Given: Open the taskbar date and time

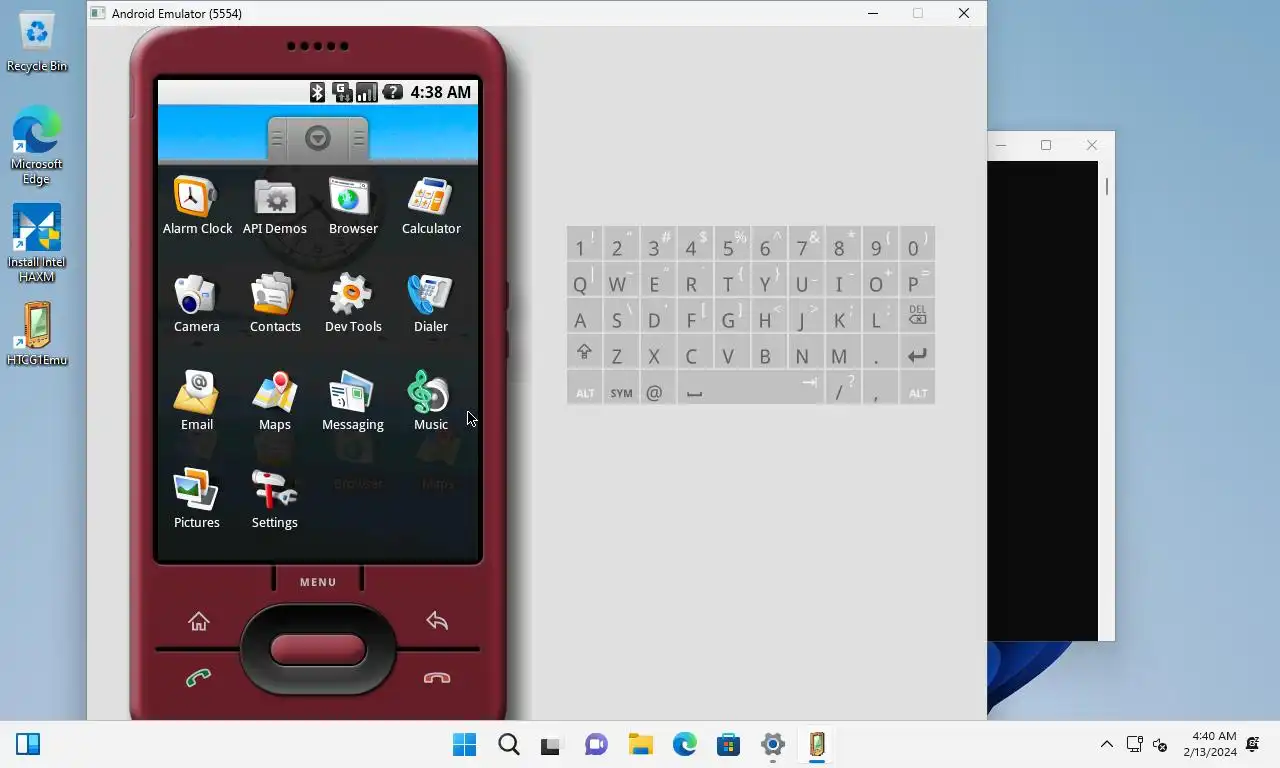Looking at the screenshot, I should click(1210, 744).
